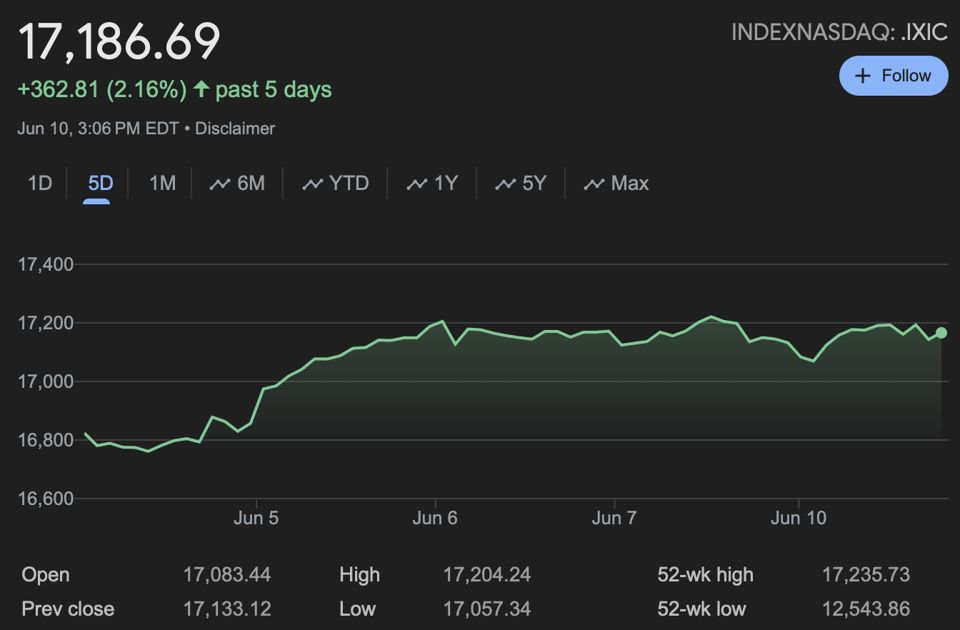Switch to the 1D time range tab
The width and height of the screenshot is (960, 630).
[x=40, y=183]
